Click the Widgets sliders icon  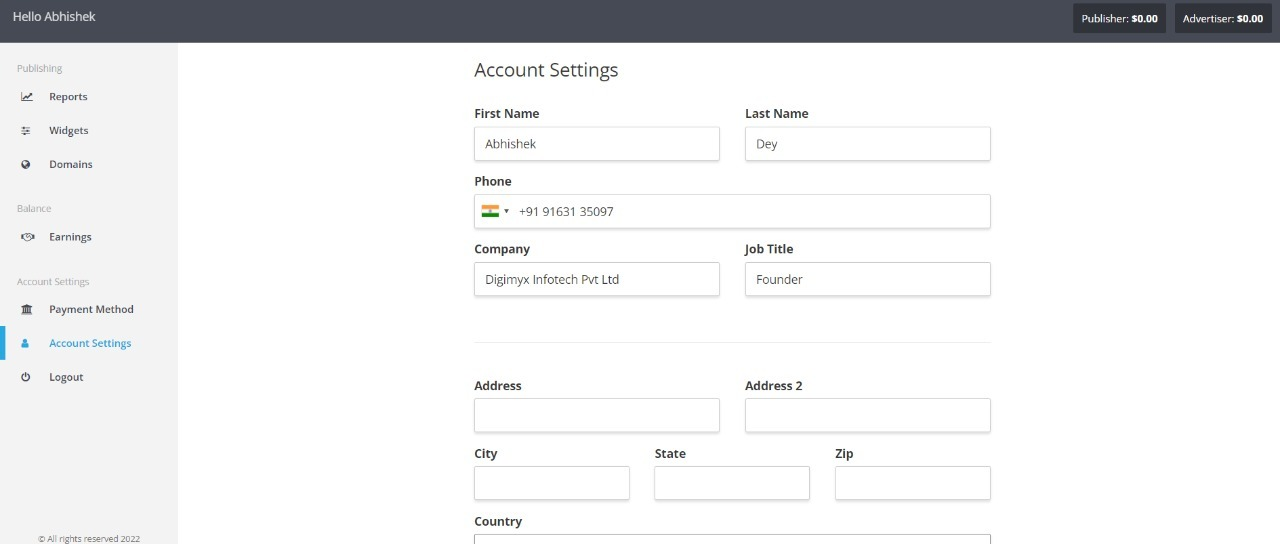26,131
